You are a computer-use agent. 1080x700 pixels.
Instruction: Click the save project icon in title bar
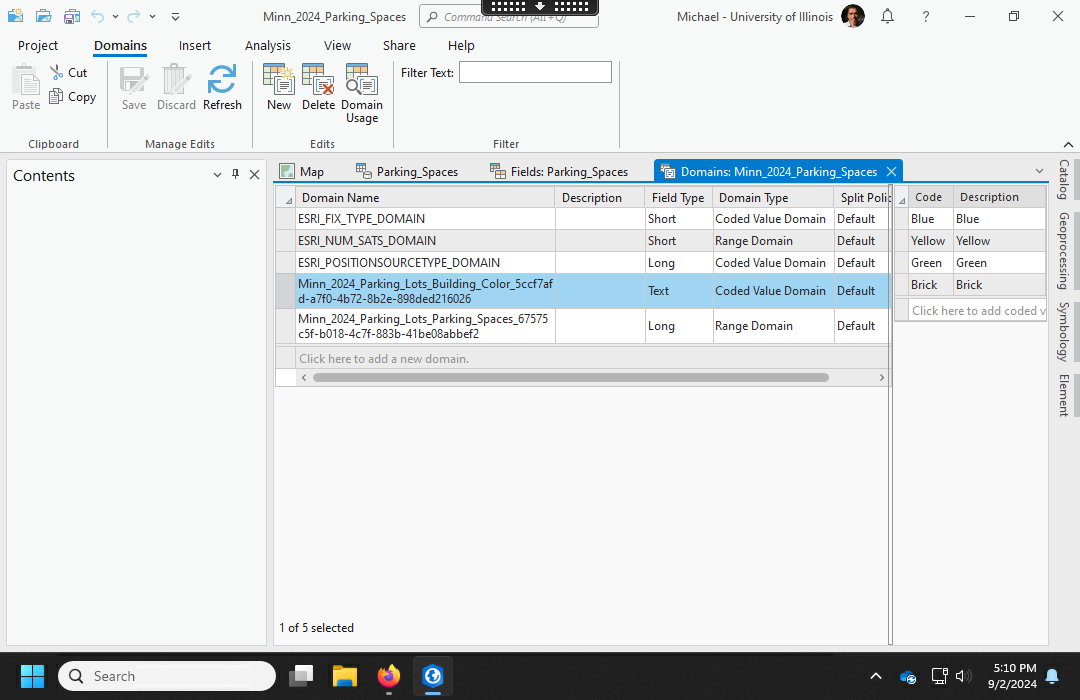point(71,16)
